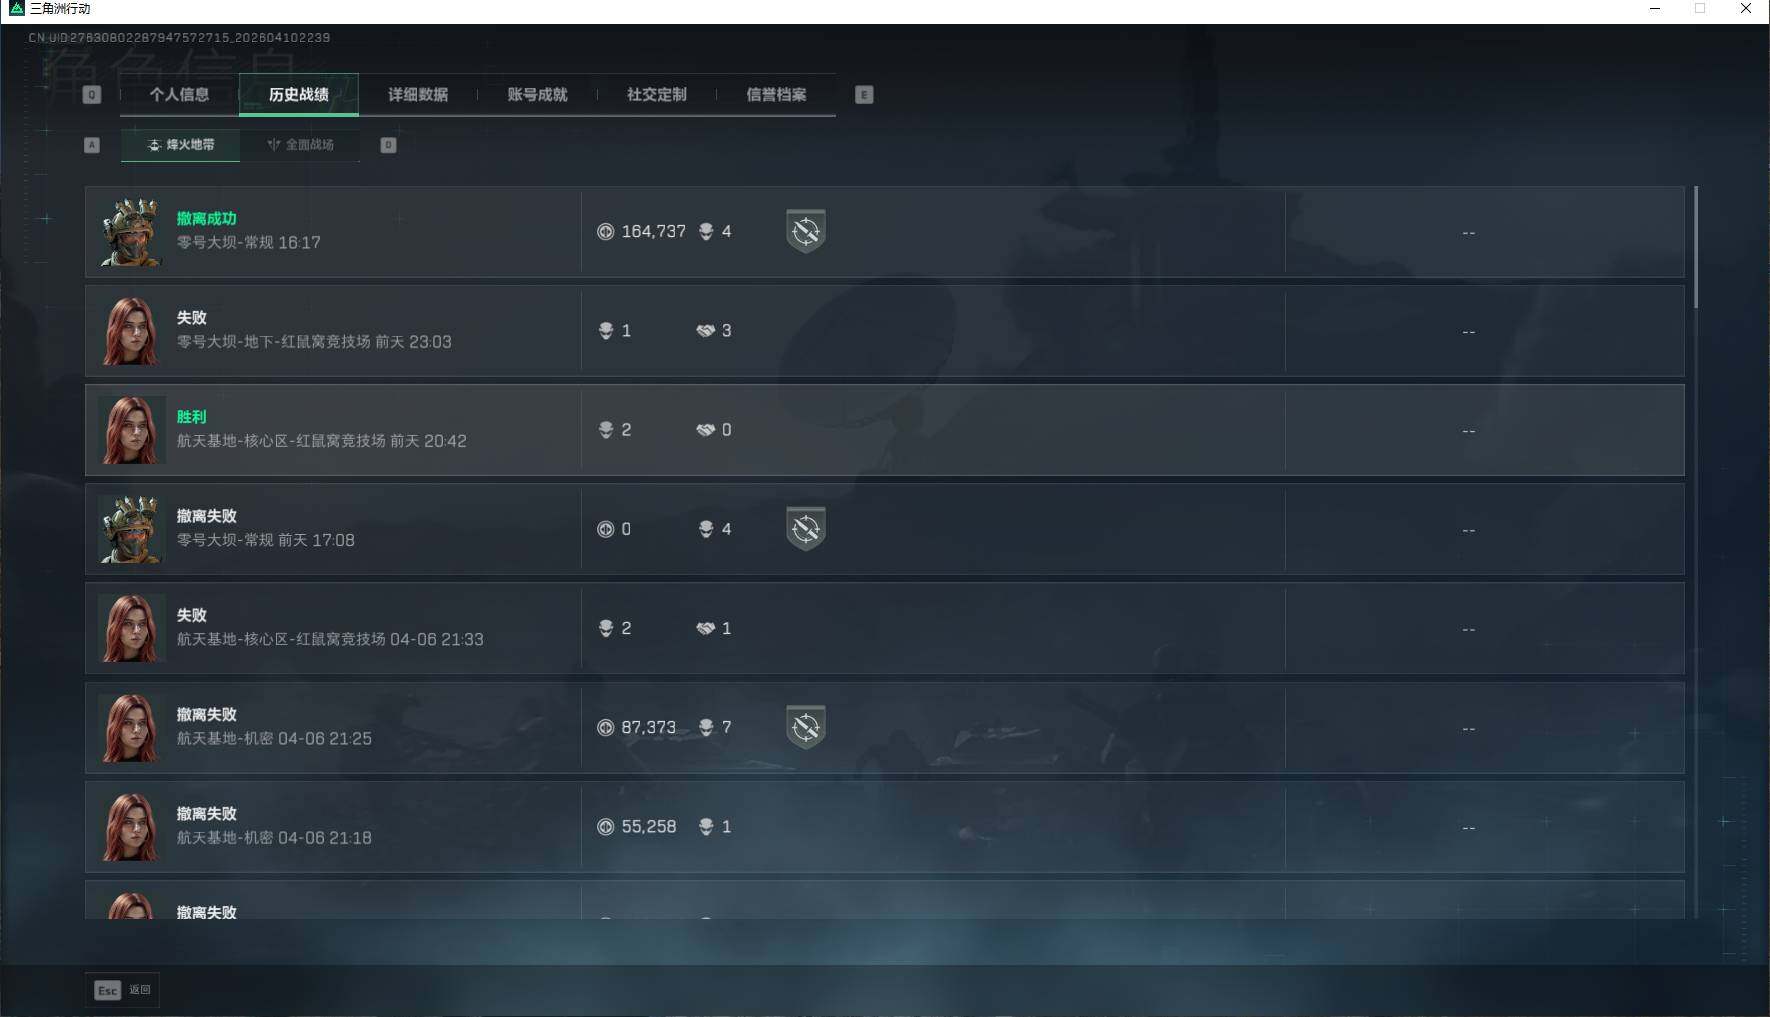Click the shield badge on the 164,737 match

[x=806, y=231]
